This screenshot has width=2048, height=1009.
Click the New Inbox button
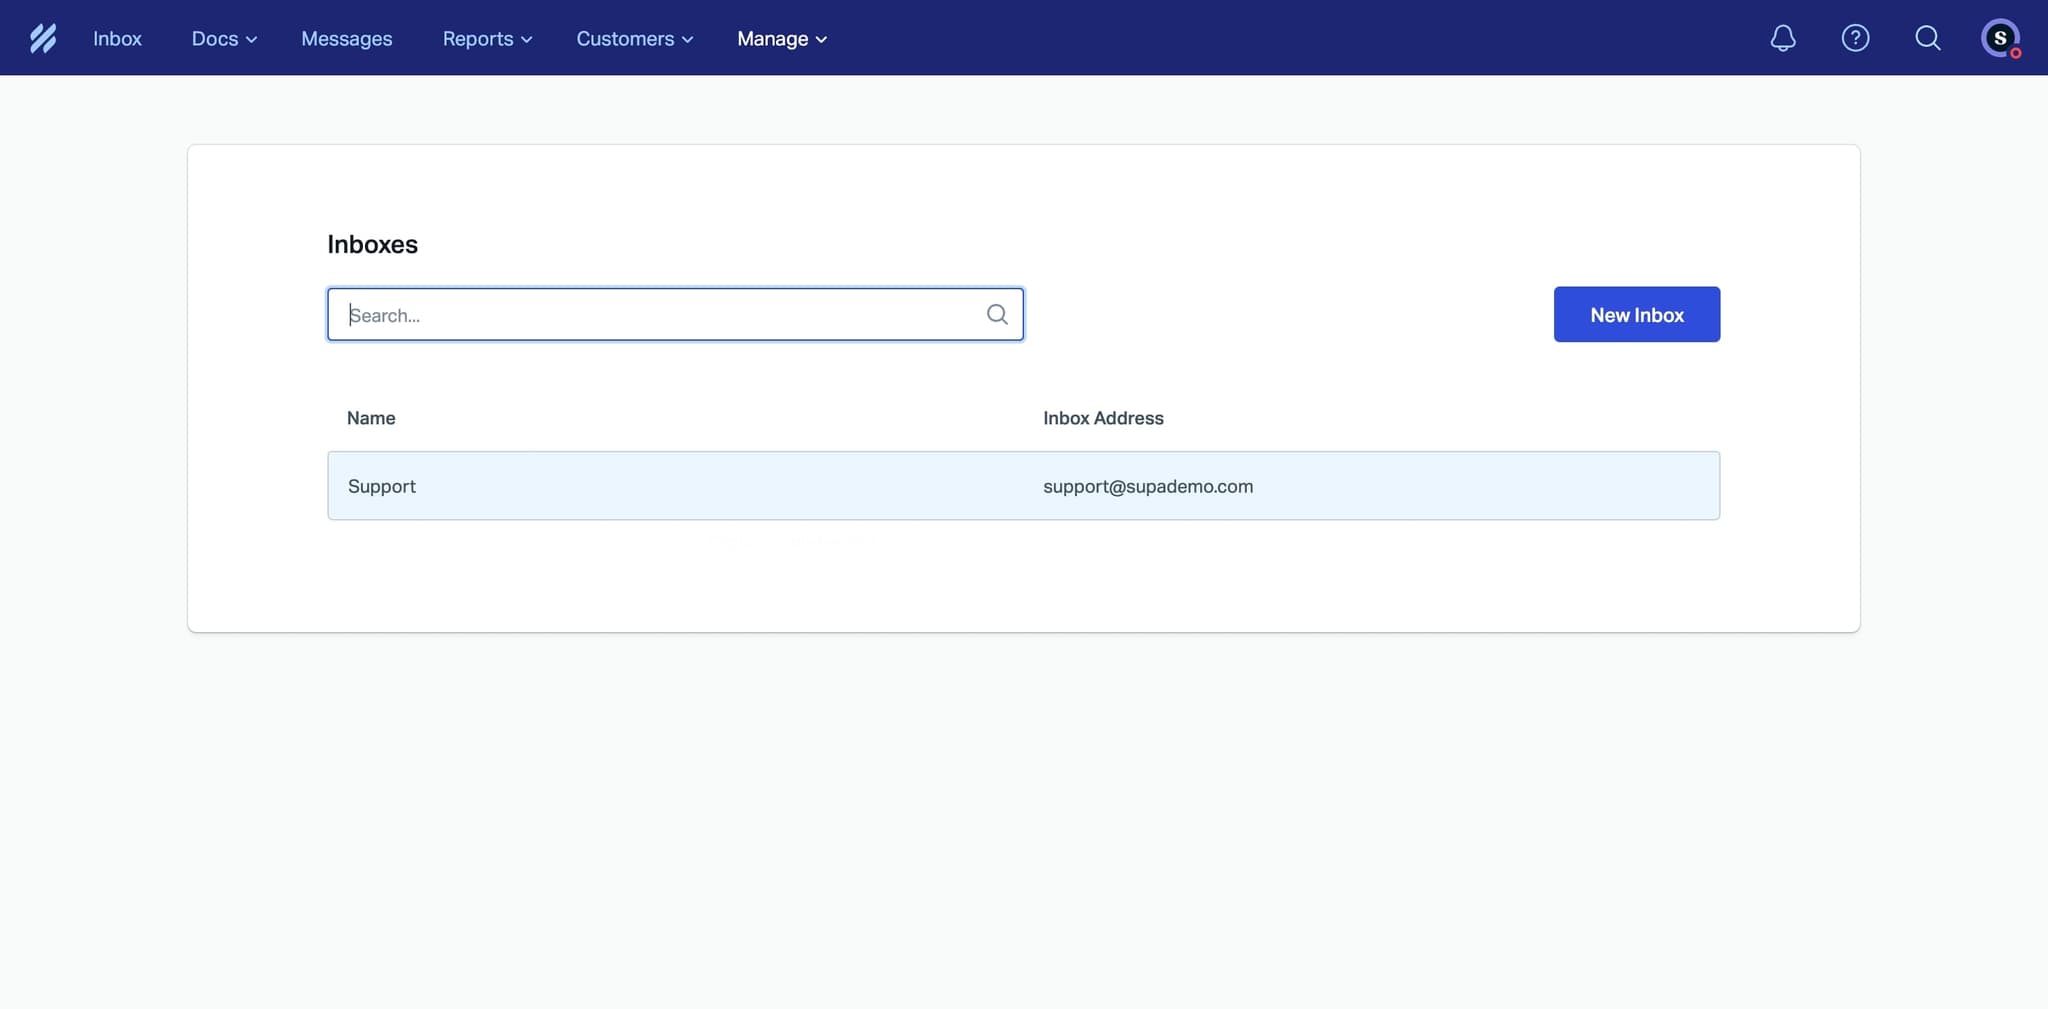1636,314
